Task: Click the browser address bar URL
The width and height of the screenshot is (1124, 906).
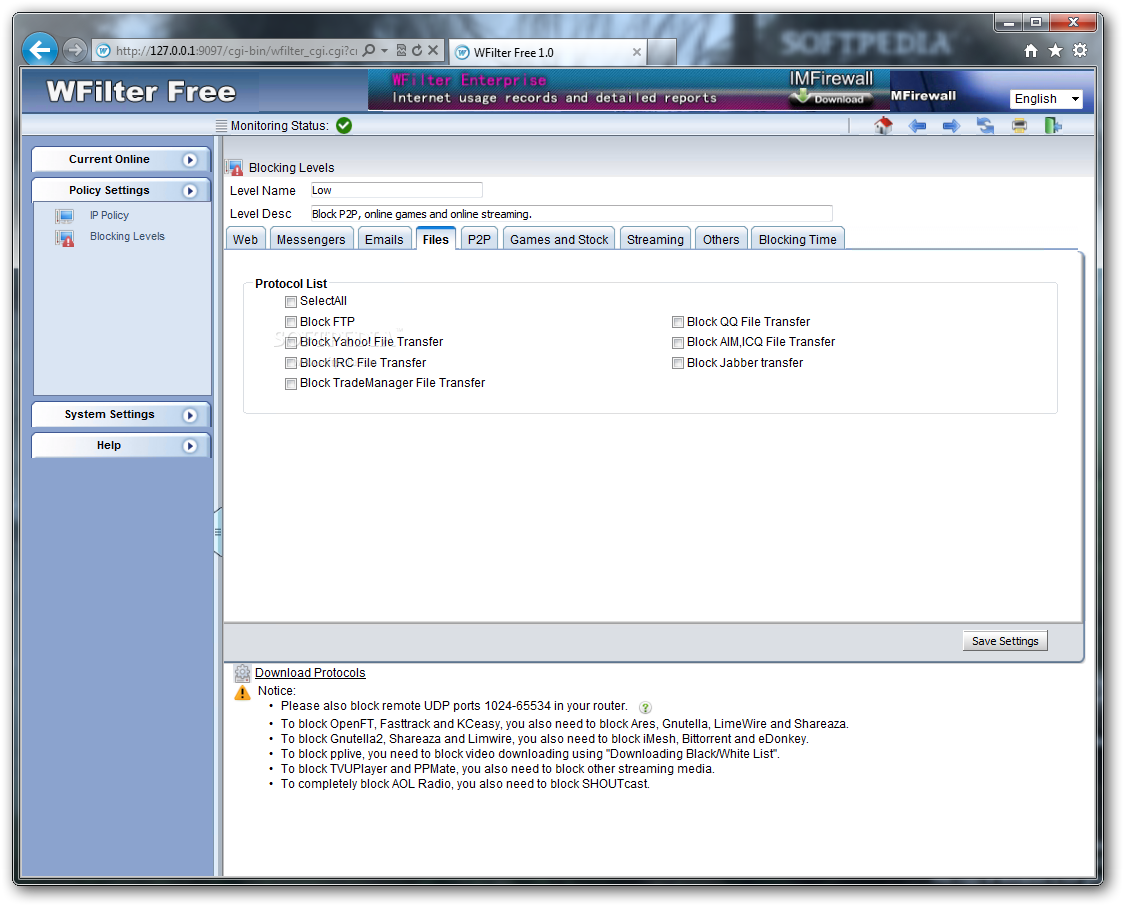Action: [237, 50]
